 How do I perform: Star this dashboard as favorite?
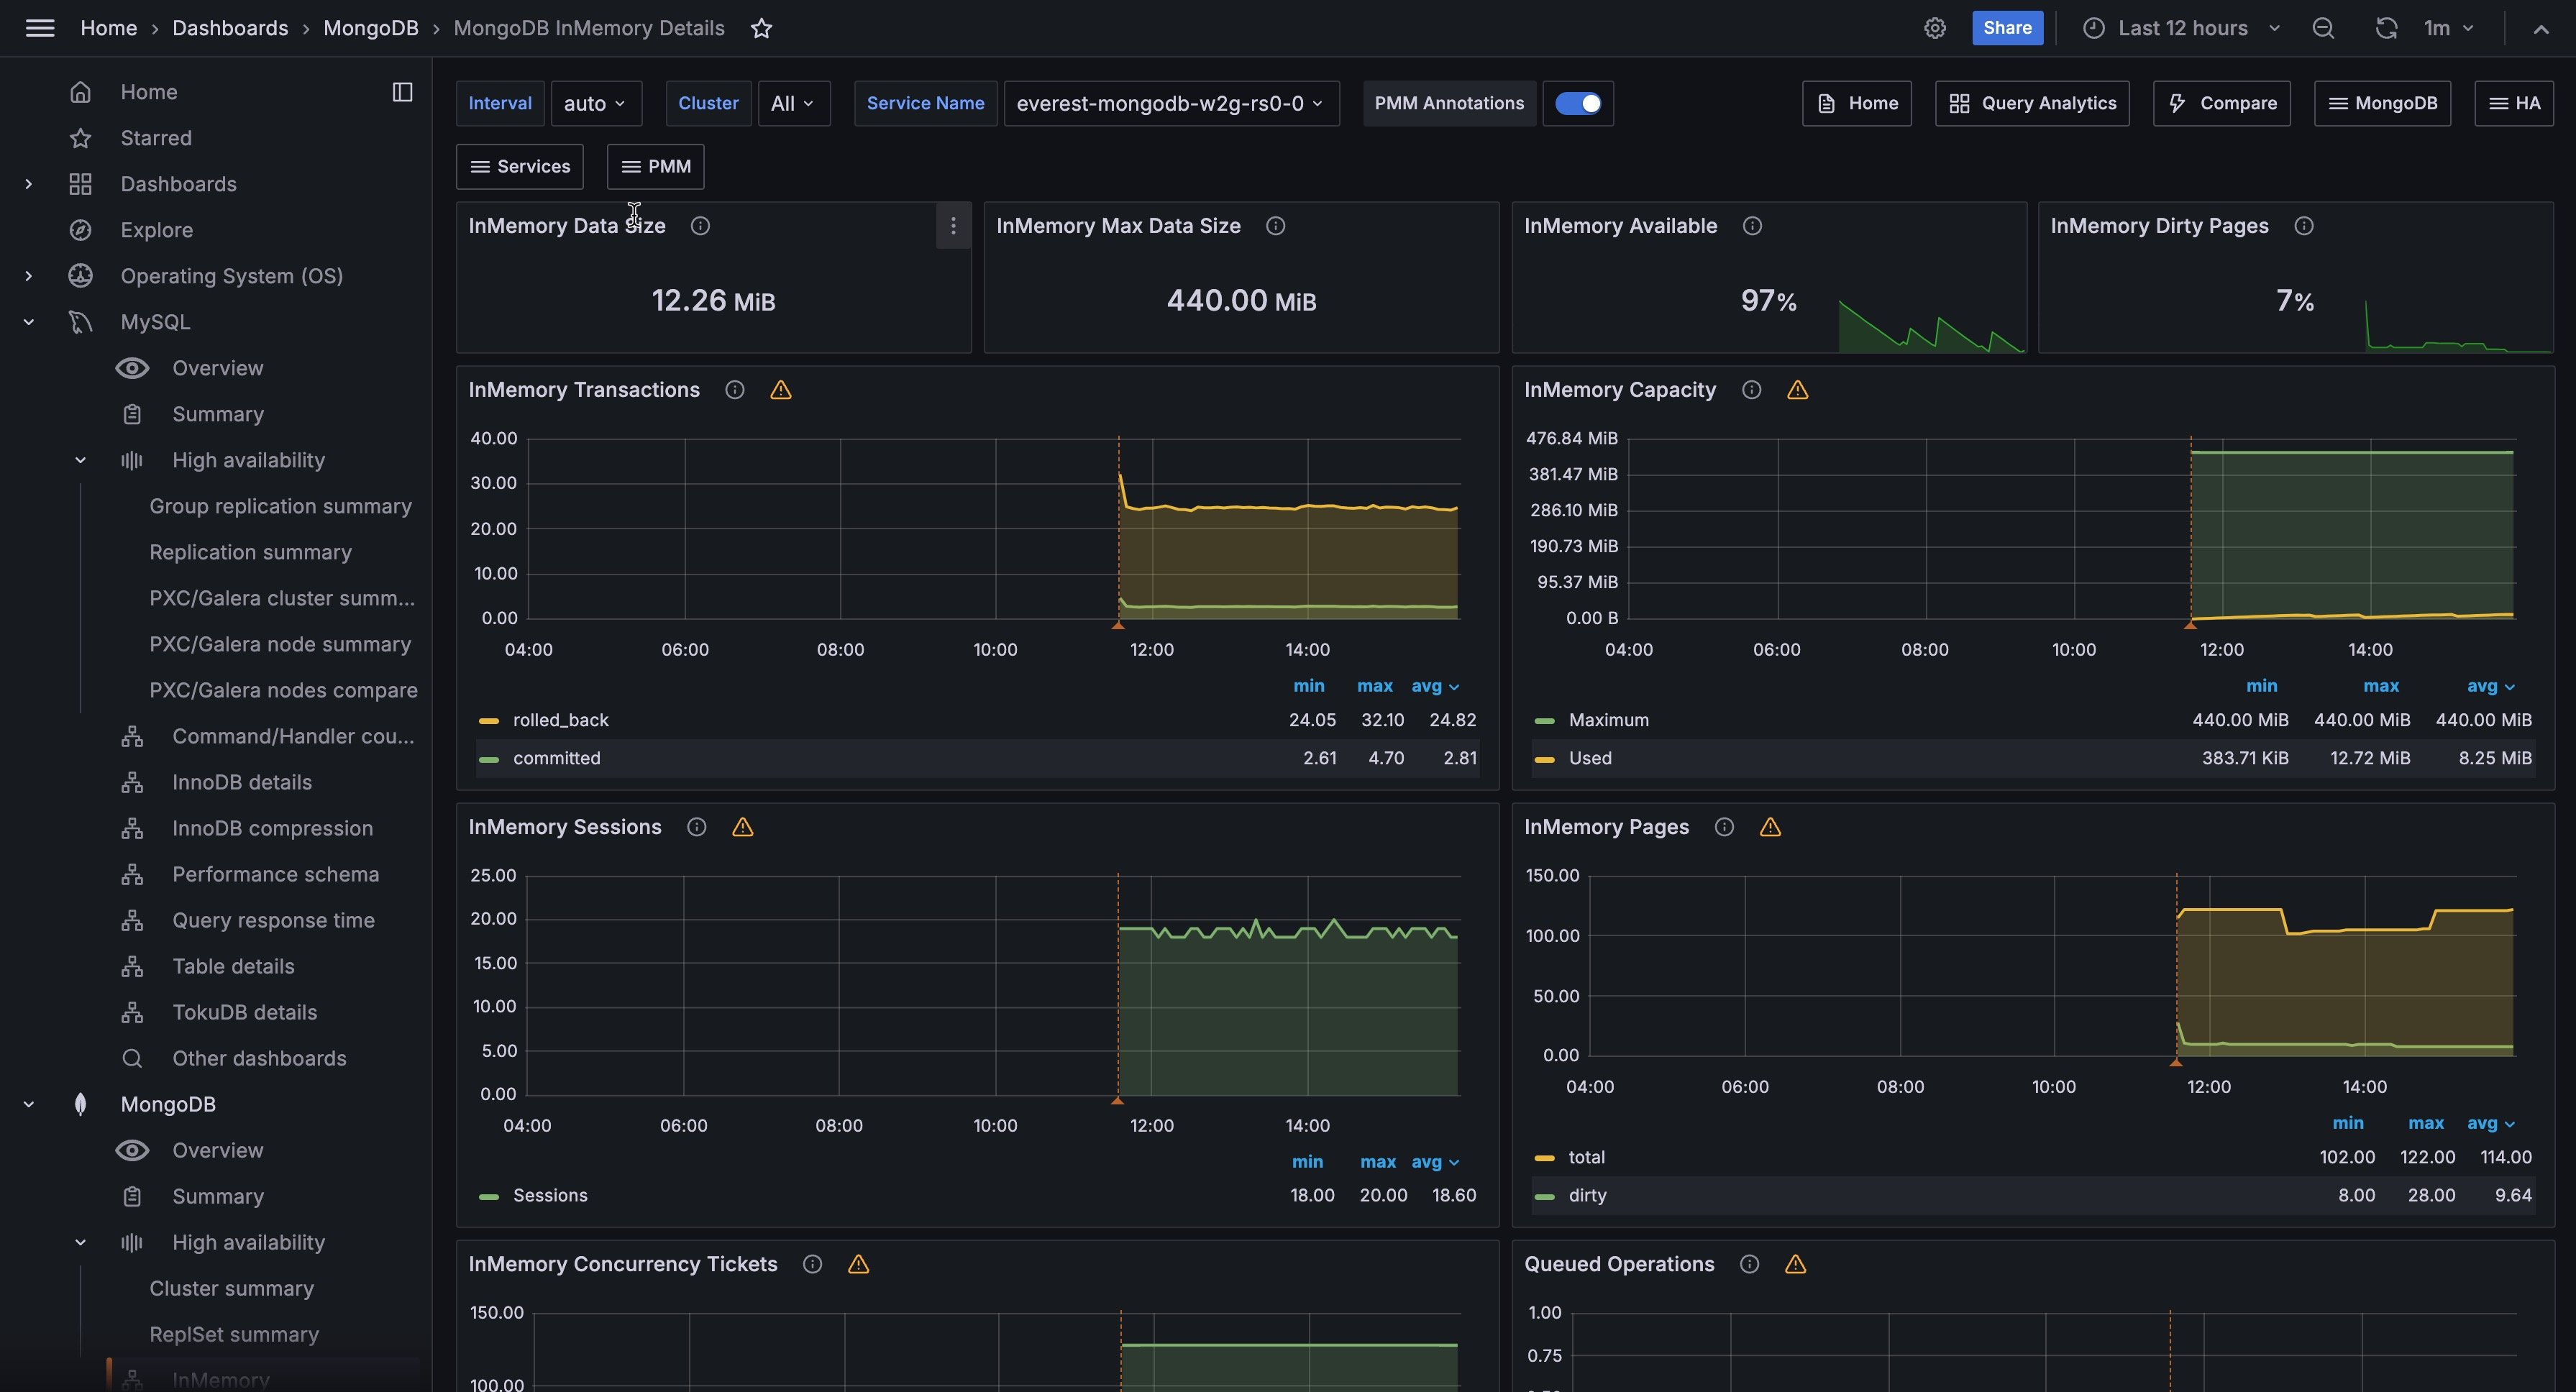point(761,28)
